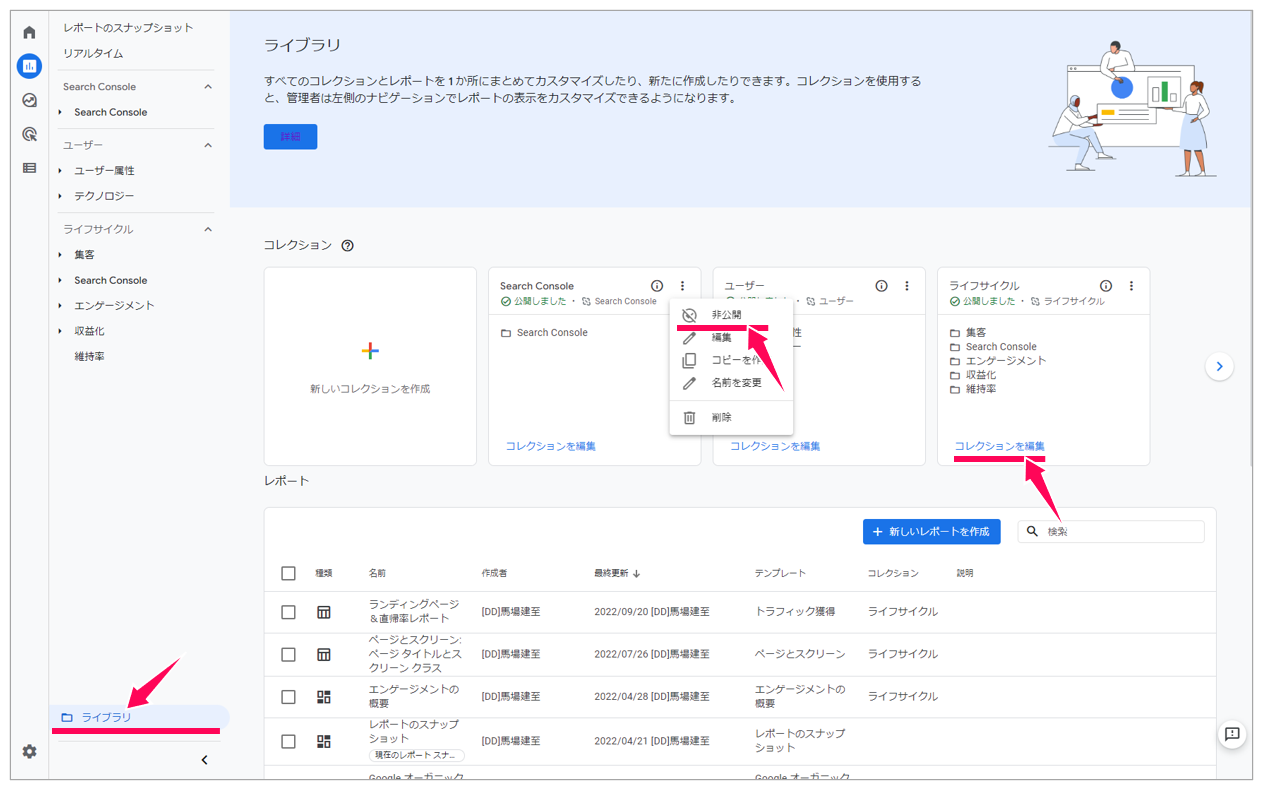Check the box for ページとスクリーン report row
The width and height of the screenshot is (1263, 788).
coord(288,654)
